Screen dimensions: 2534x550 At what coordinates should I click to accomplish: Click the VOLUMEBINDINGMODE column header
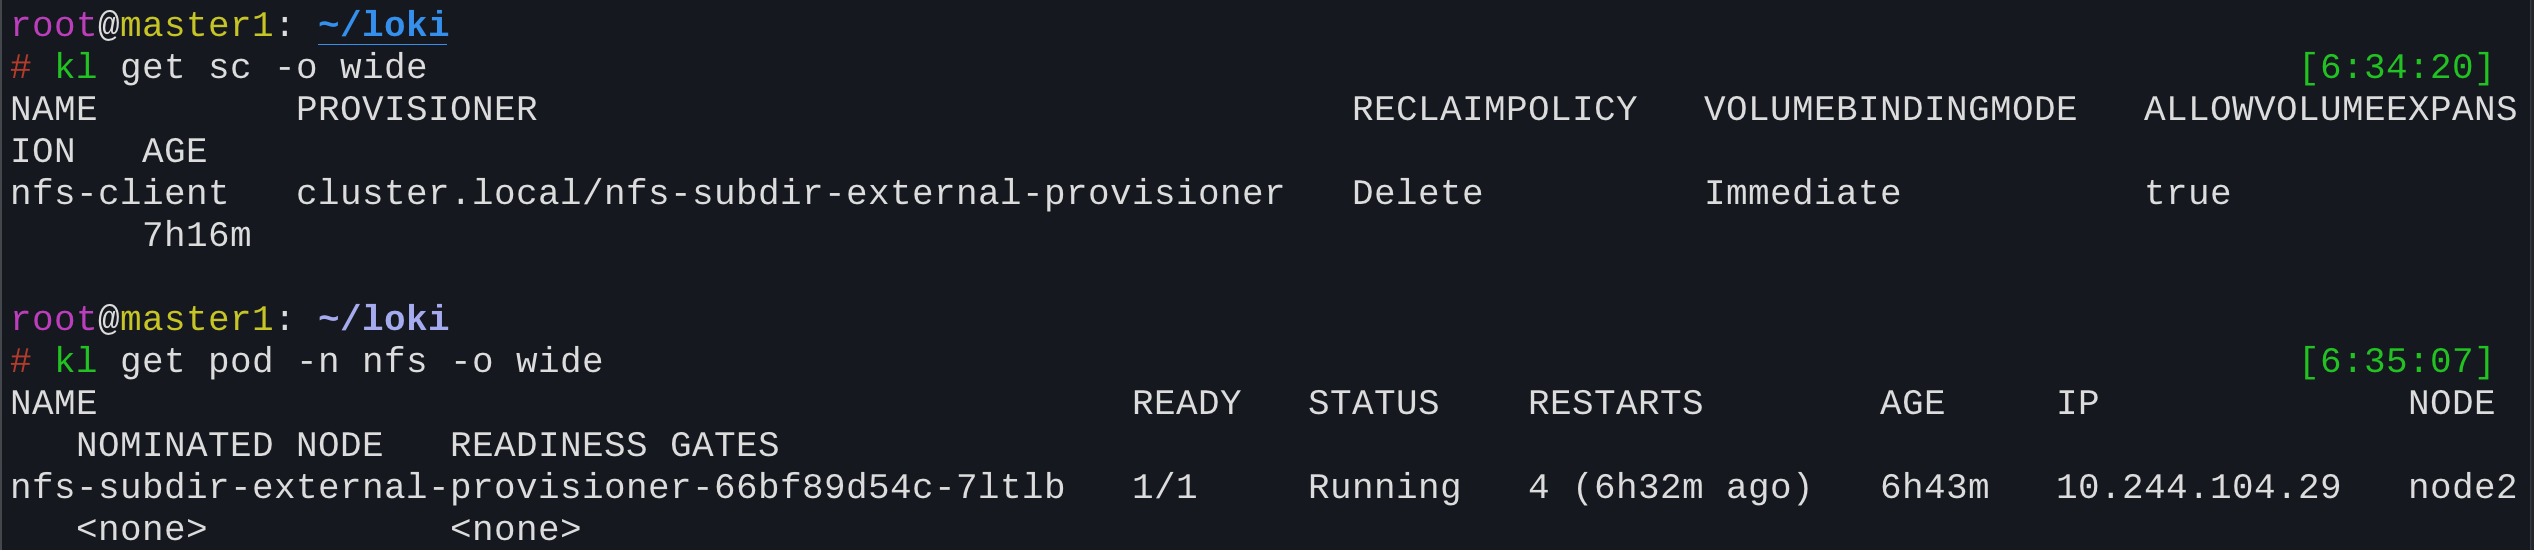pos(1889,110)
